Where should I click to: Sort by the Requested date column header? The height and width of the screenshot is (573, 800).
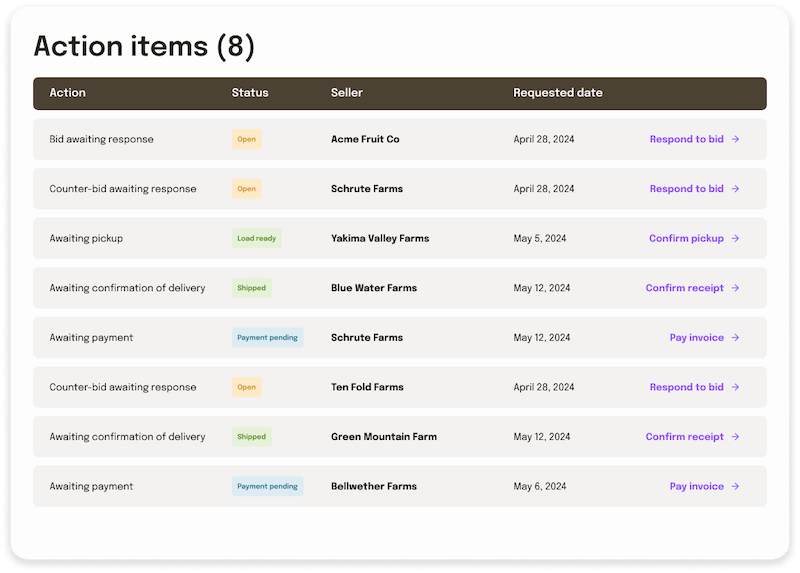[x=558, y=93]
